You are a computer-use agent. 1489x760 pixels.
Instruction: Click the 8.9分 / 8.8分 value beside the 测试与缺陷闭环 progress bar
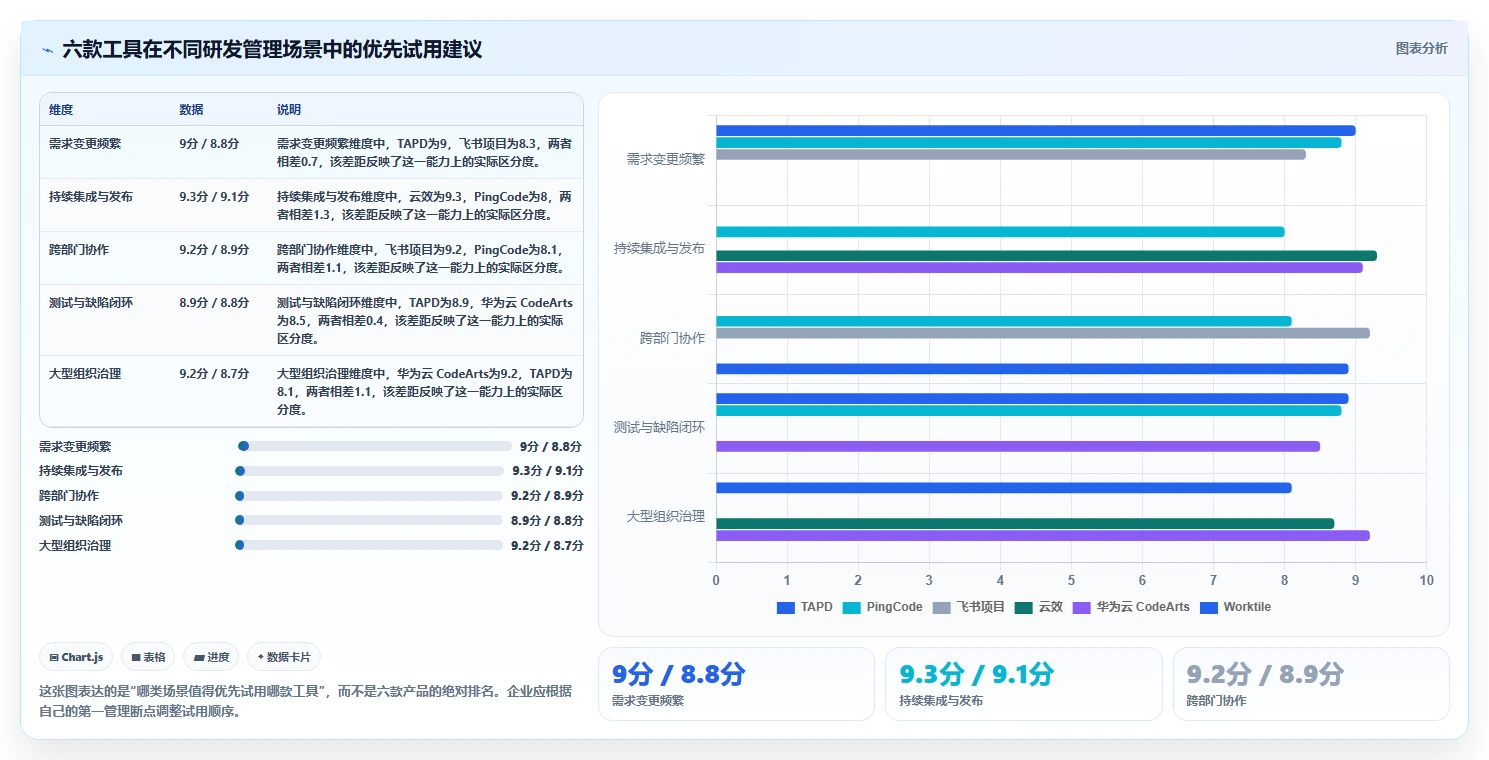(548, 521)
